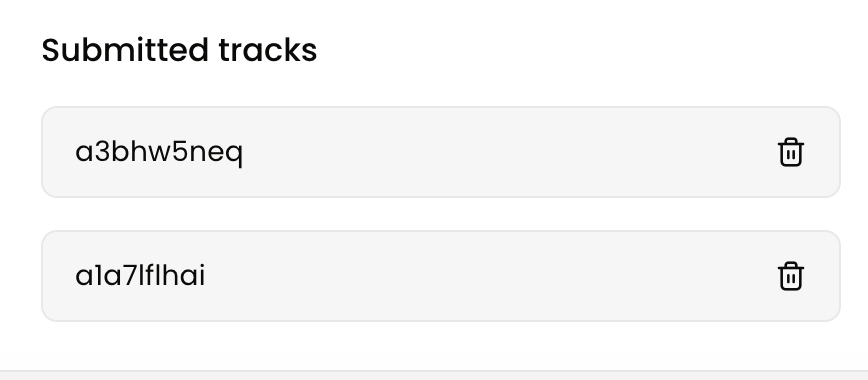
Task: Select the a3bhw5neq track name text
Action: 159,152
